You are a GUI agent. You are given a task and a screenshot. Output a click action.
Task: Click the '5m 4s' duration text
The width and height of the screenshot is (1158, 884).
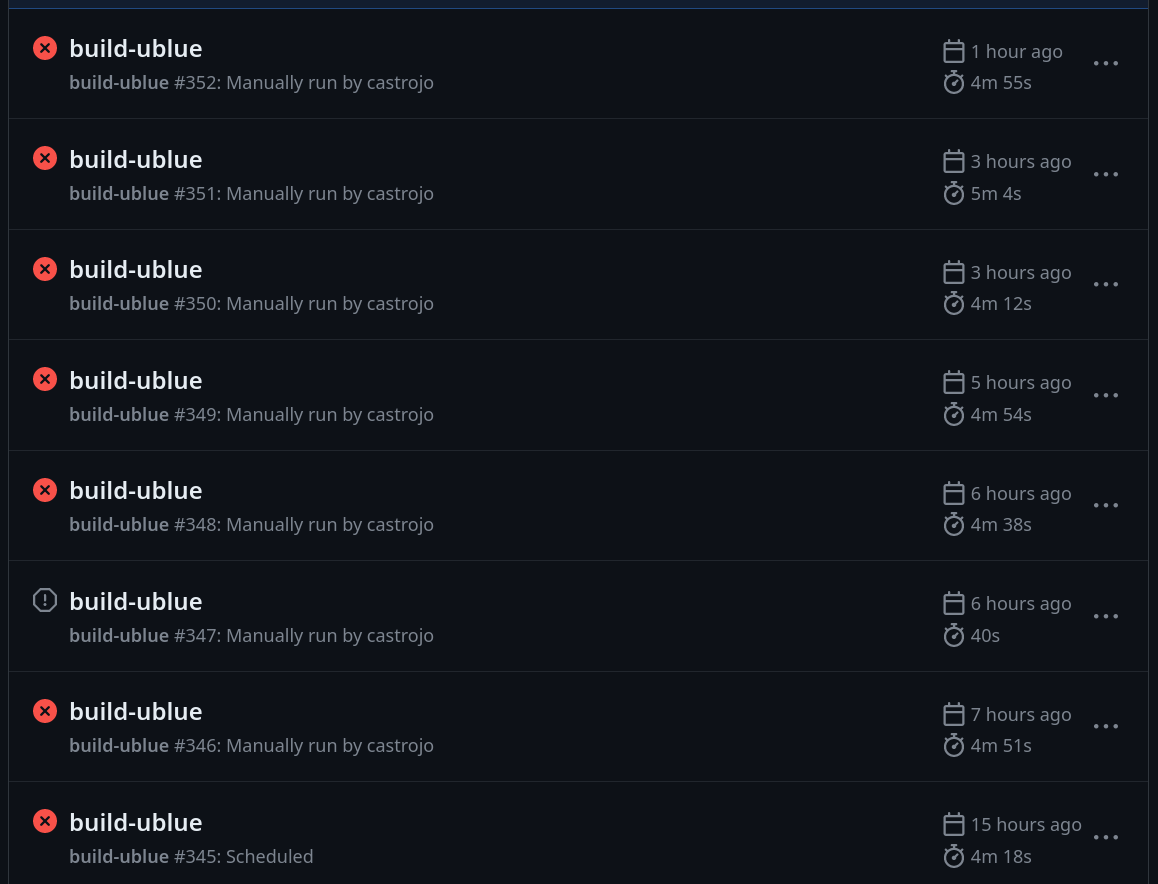pos(995,193)
